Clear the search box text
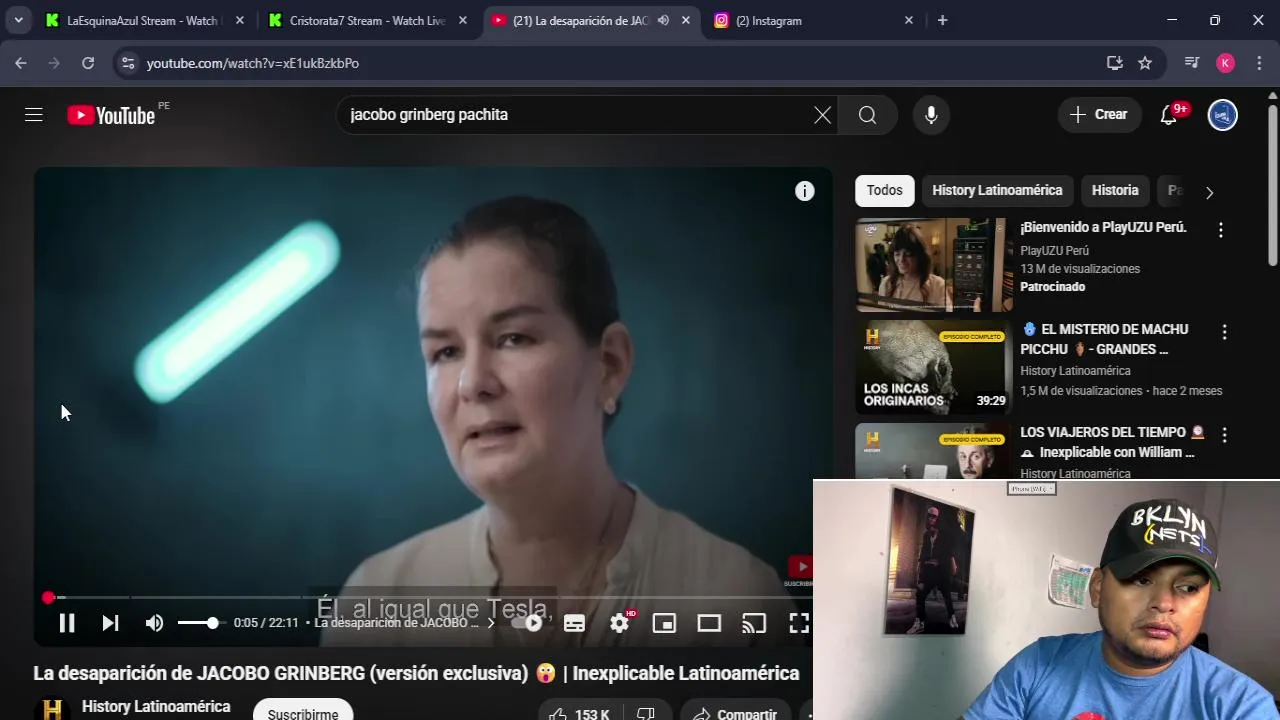1280x720 pixels. 822,115
